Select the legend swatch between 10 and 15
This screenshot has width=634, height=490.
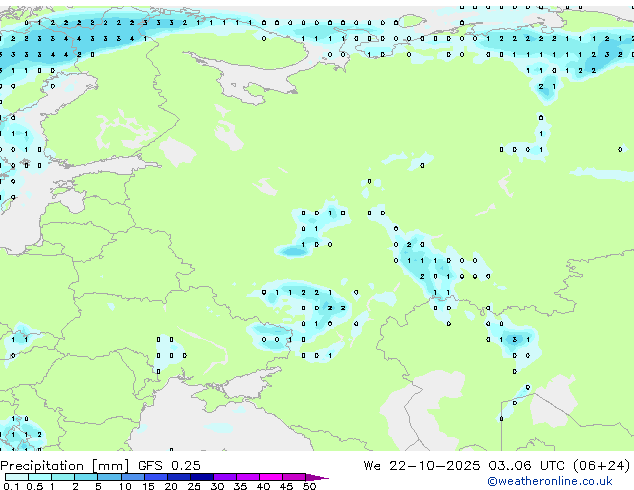tap(133, 477)
